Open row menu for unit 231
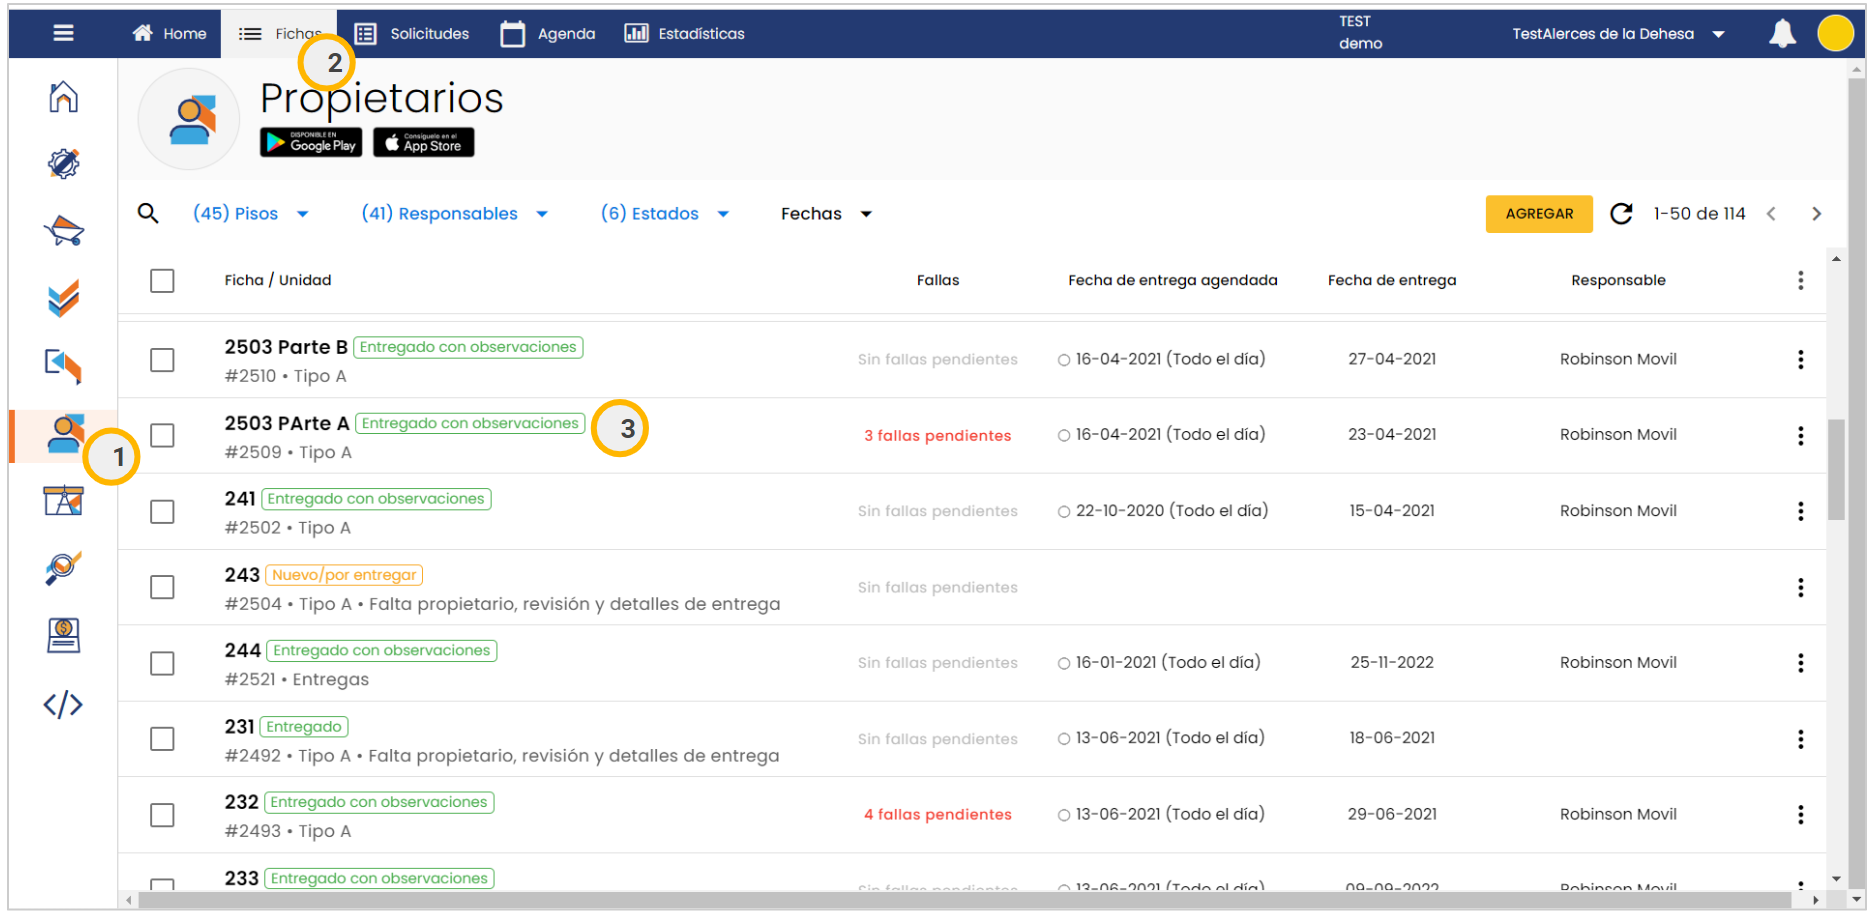The width and height of the screenshot is (1871, 915). pos(1800,739)
